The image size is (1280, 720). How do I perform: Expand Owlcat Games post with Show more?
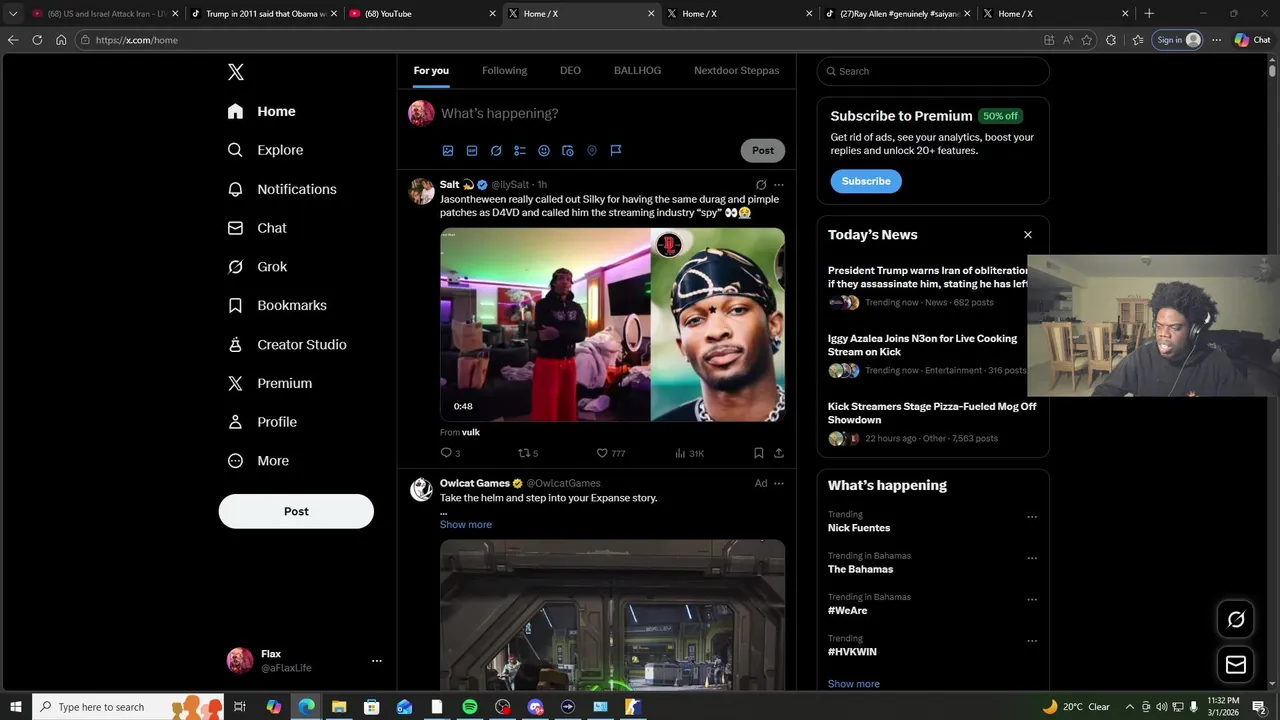[466, 525]
